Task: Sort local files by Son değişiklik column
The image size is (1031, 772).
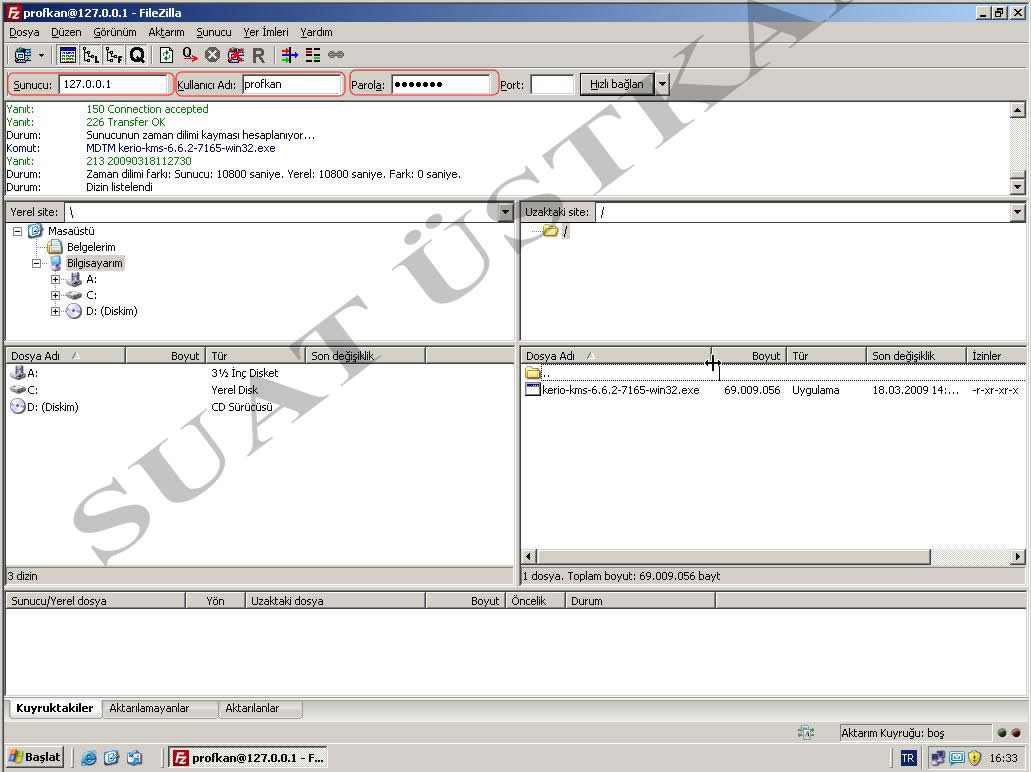Action: [x=366, y=356]
